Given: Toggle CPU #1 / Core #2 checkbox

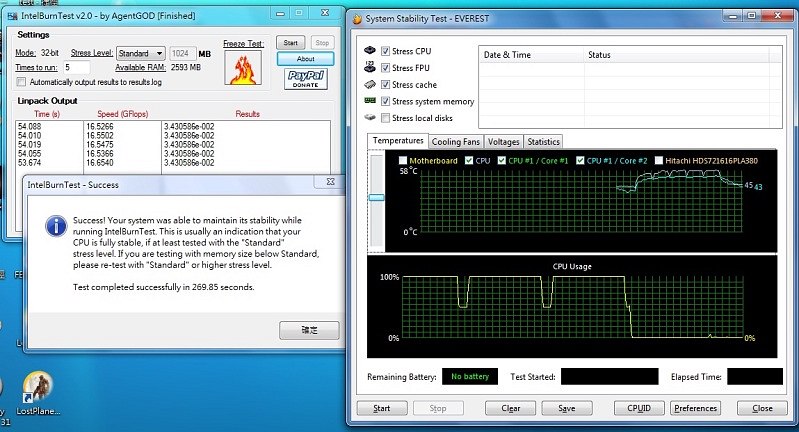Looking at the screenshot, I should 580,160.
